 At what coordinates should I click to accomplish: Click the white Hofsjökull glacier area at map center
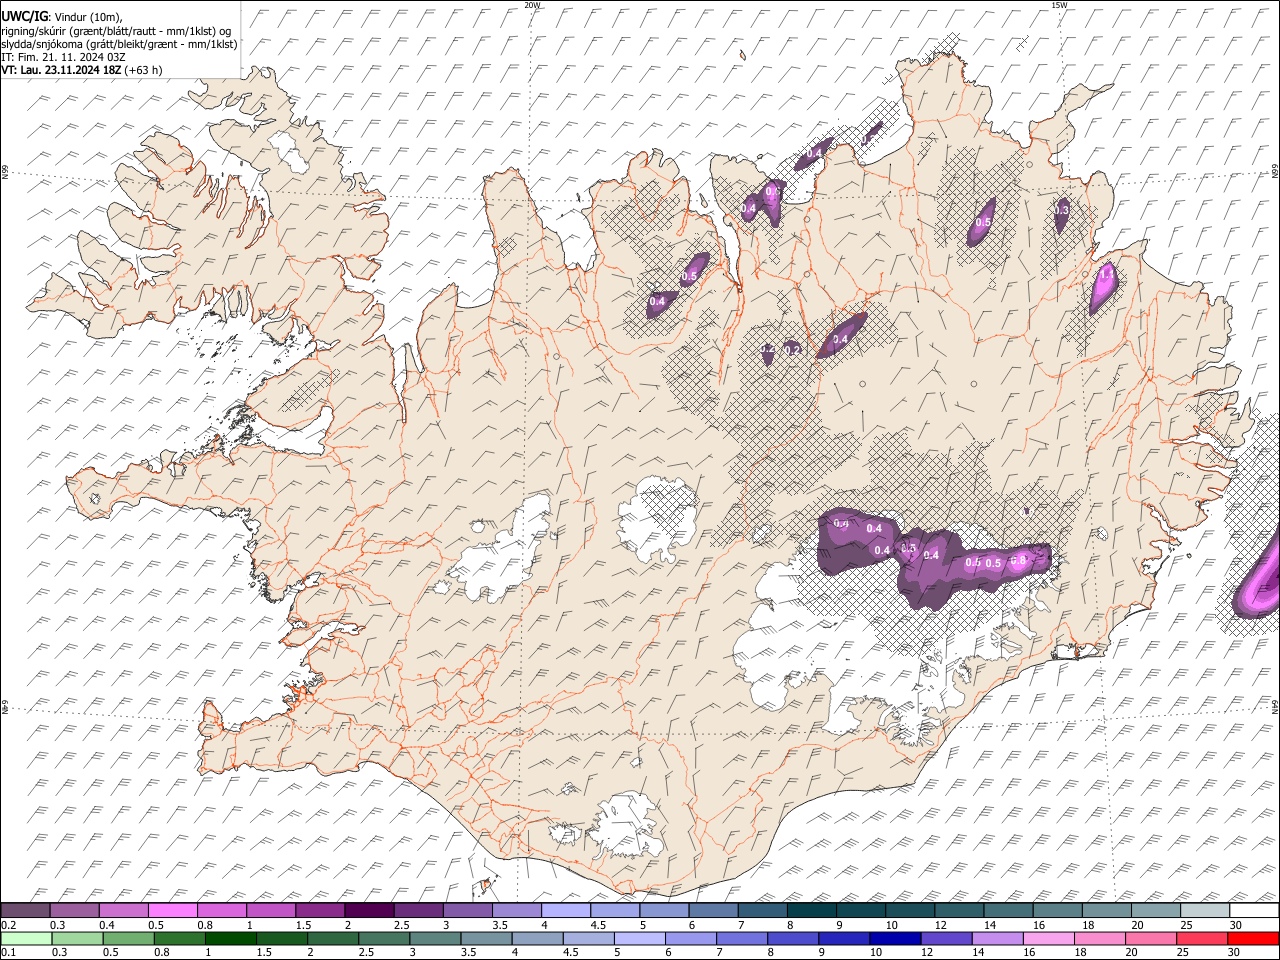[x=657, y=519]
